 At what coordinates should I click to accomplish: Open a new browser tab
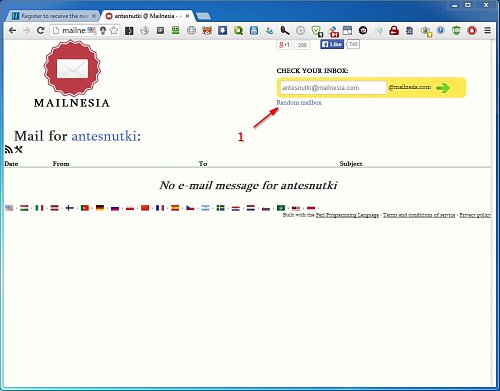pos(203,16)
